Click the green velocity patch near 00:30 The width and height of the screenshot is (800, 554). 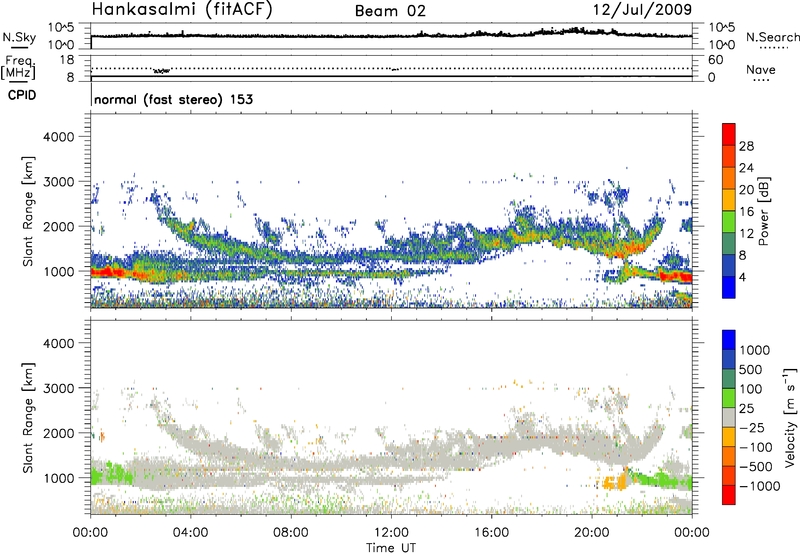(112, 473)
